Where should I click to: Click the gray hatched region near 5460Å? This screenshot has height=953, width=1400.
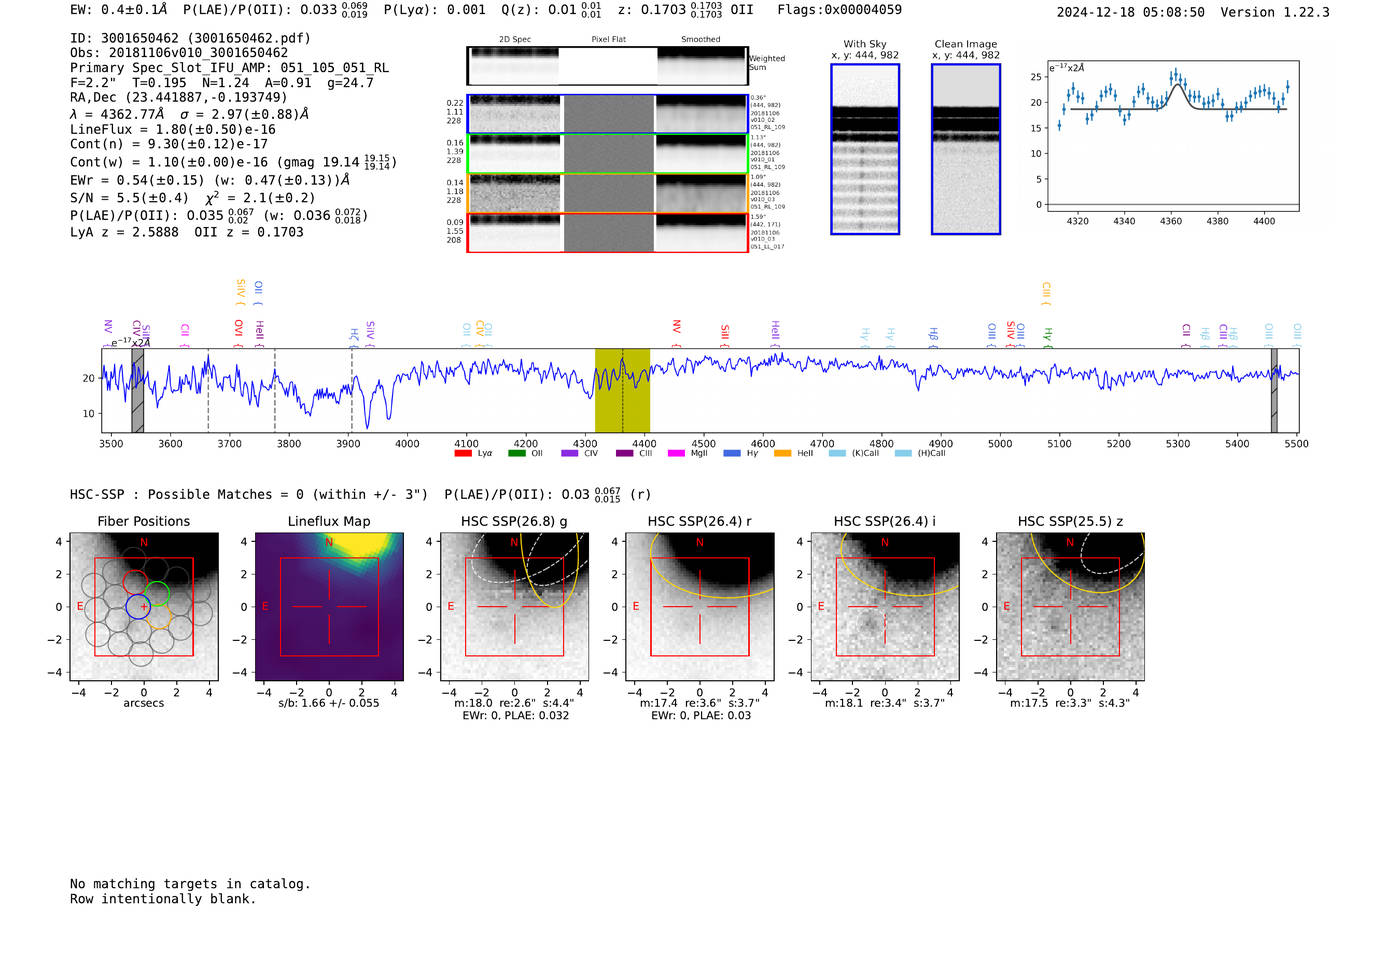coord(1274,390)
